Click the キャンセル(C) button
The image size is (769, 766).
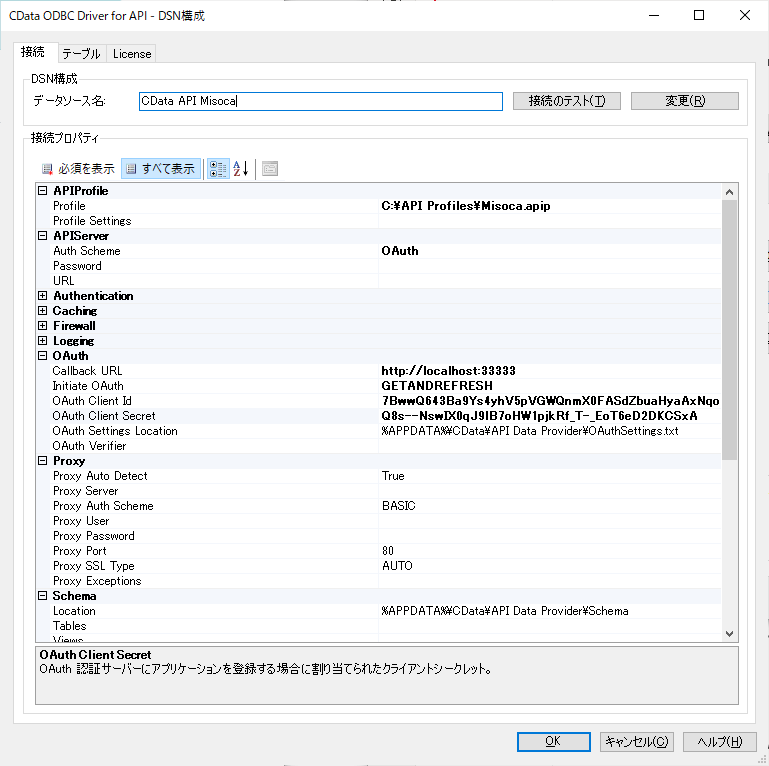pos(637,741)
